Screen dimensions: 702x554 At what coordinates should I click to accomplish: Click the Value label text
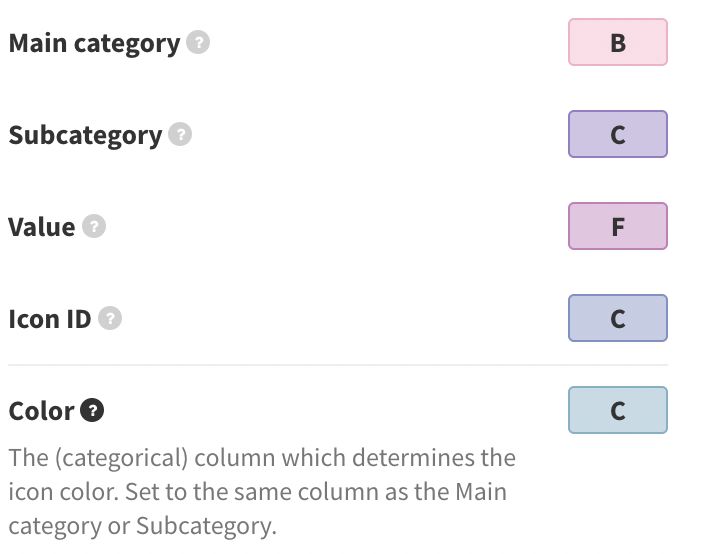[42, 227]
